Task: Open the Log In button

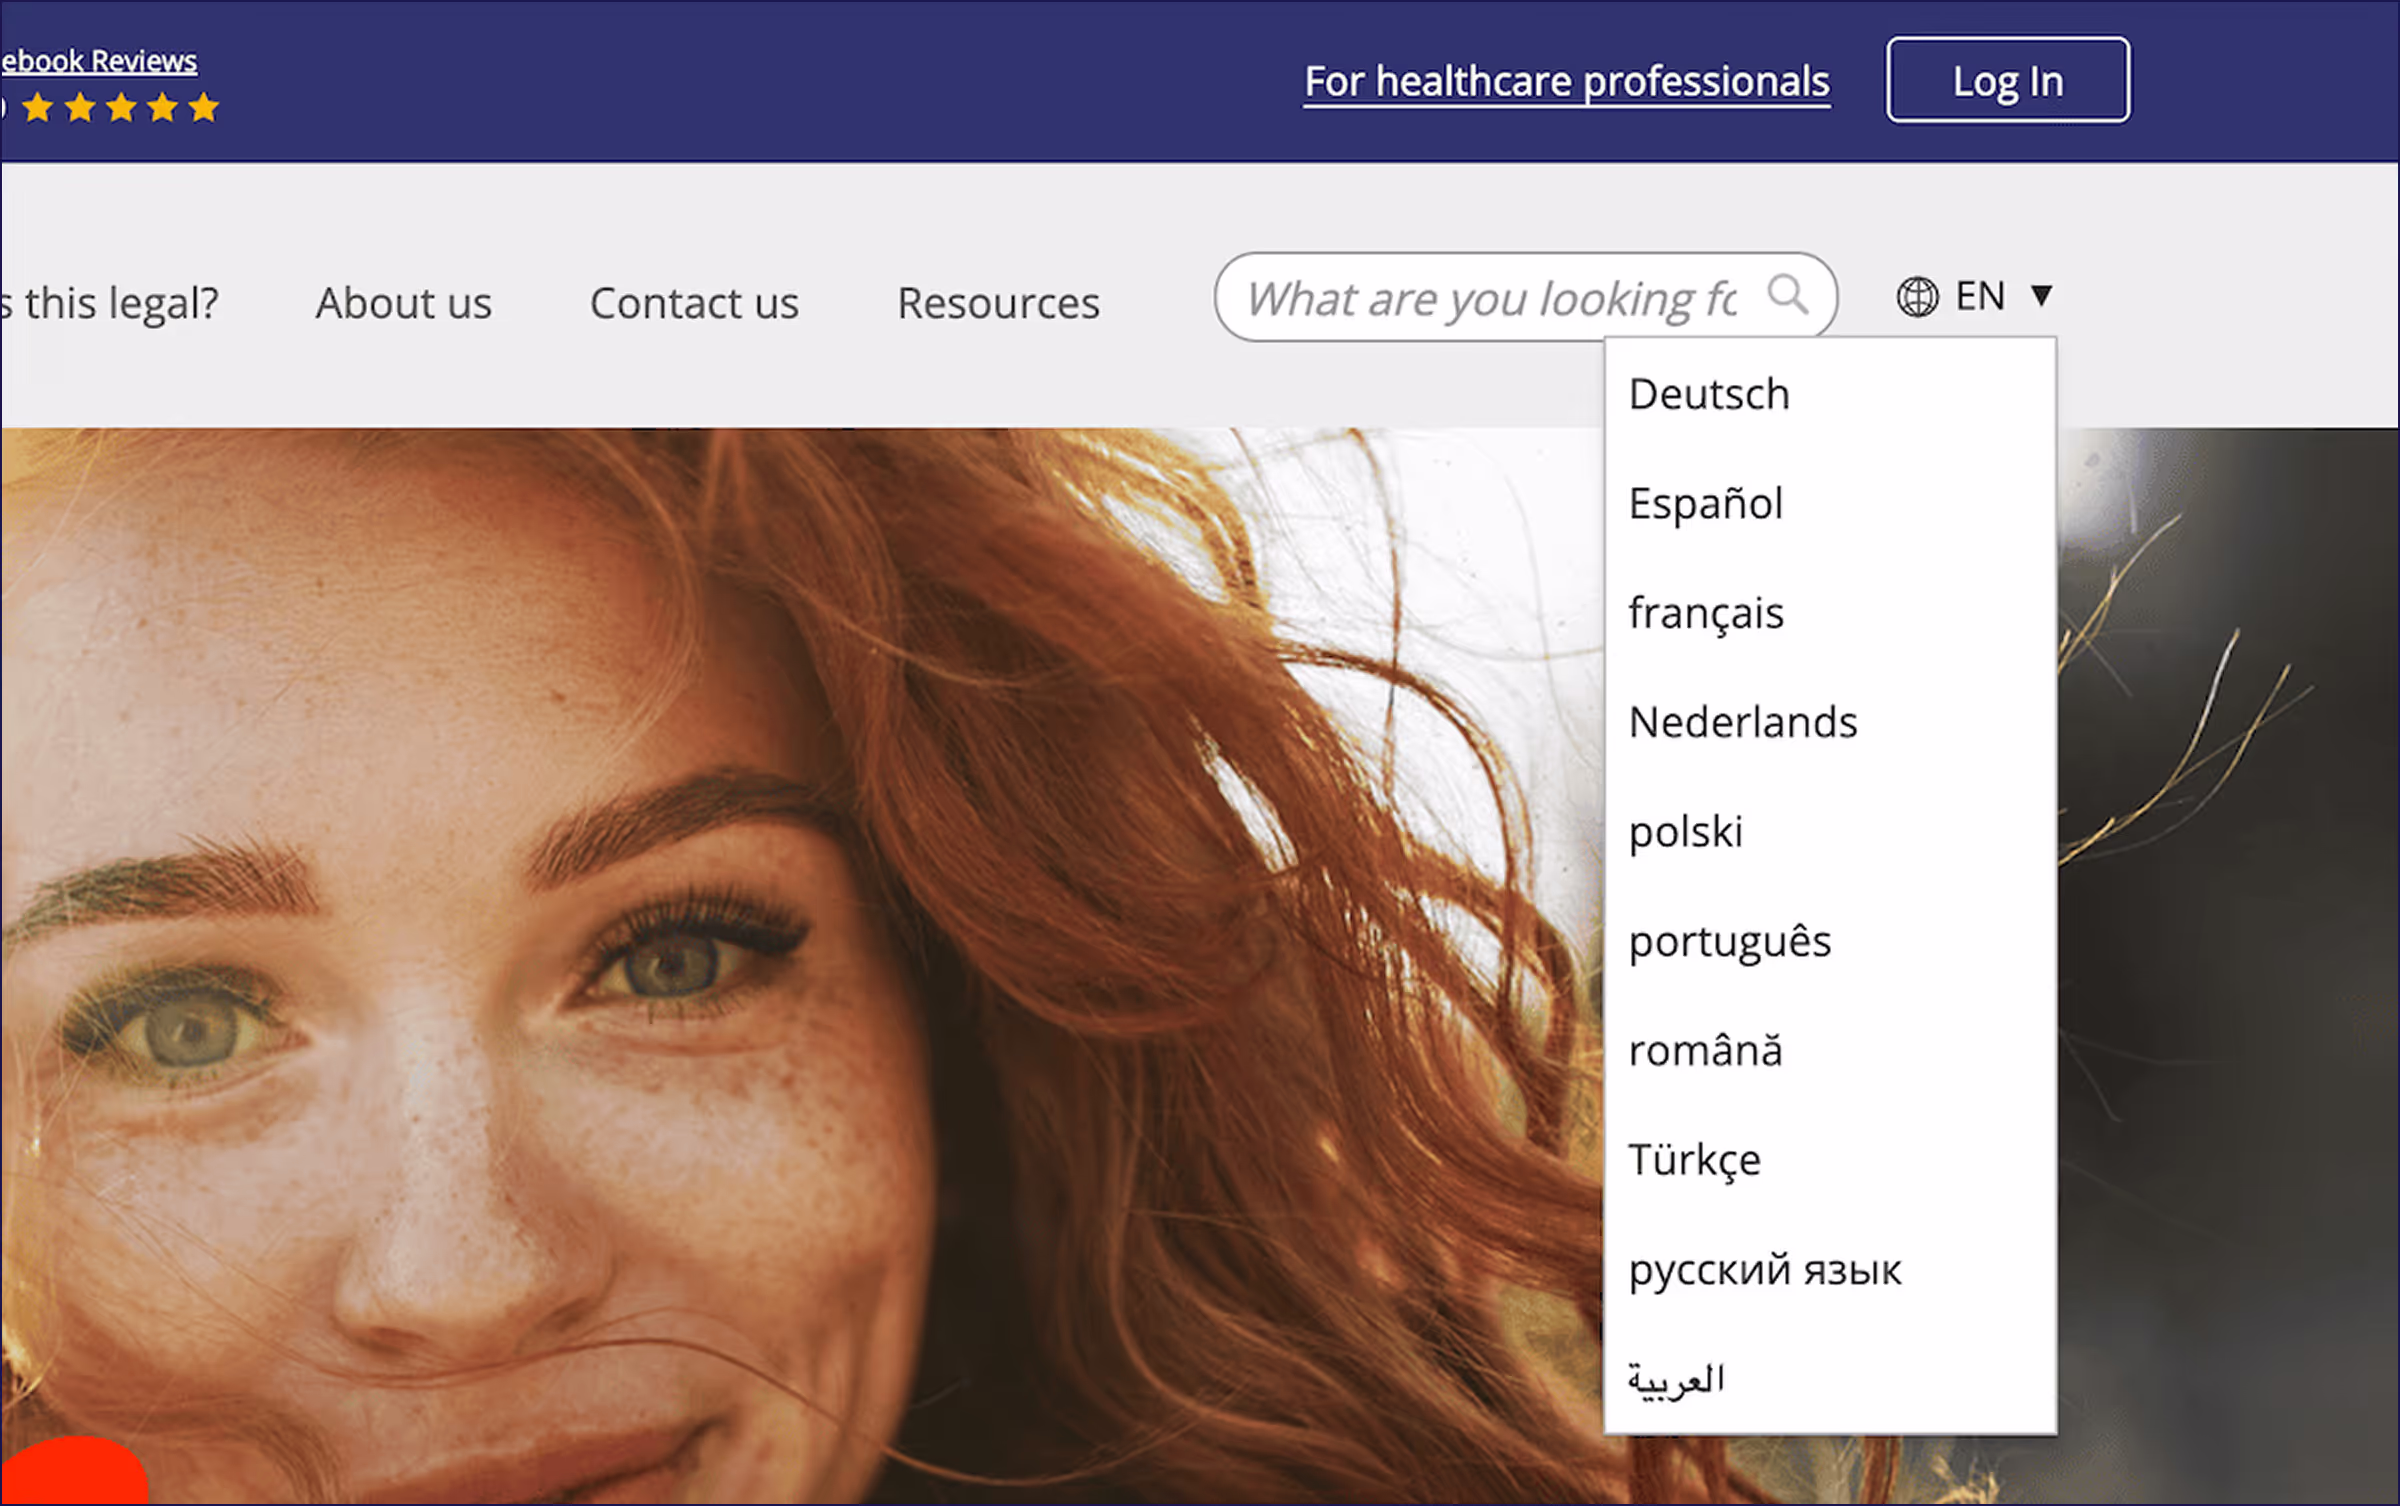Action: click(x=2008, y=80)
